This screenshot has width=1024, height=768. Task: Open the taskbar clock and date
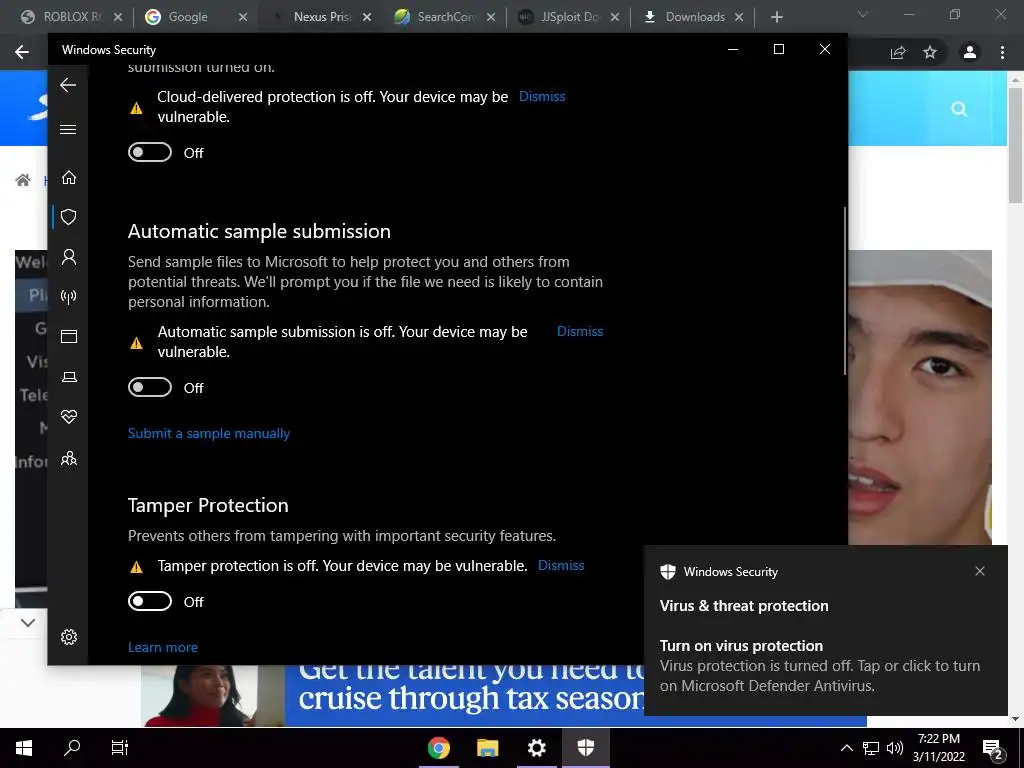coord(938,748)
